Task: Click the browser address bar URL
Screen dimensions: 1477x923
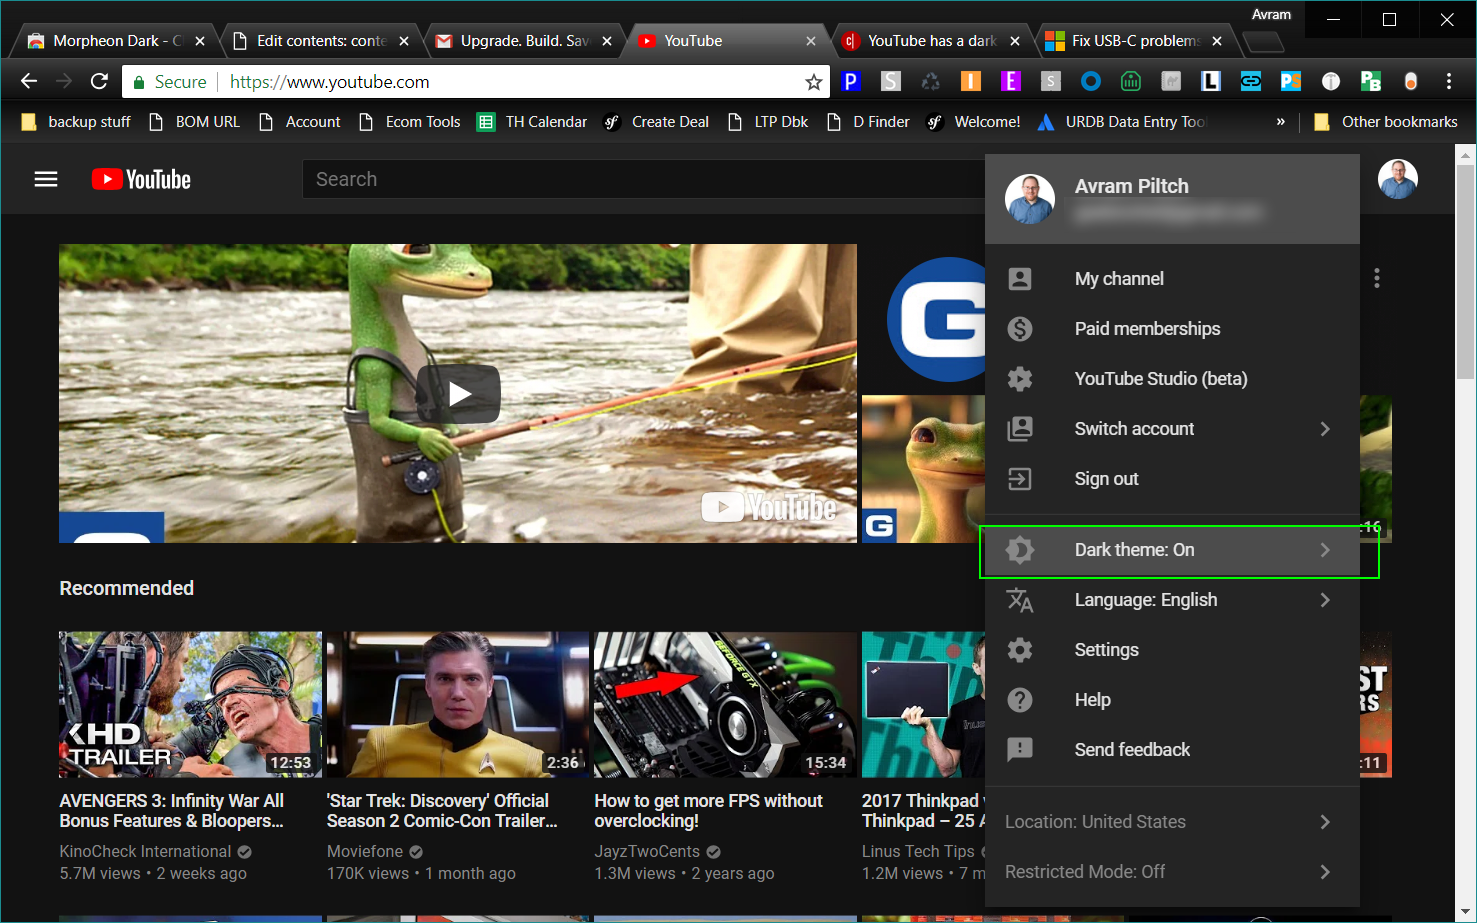Action: click(330, 82)
